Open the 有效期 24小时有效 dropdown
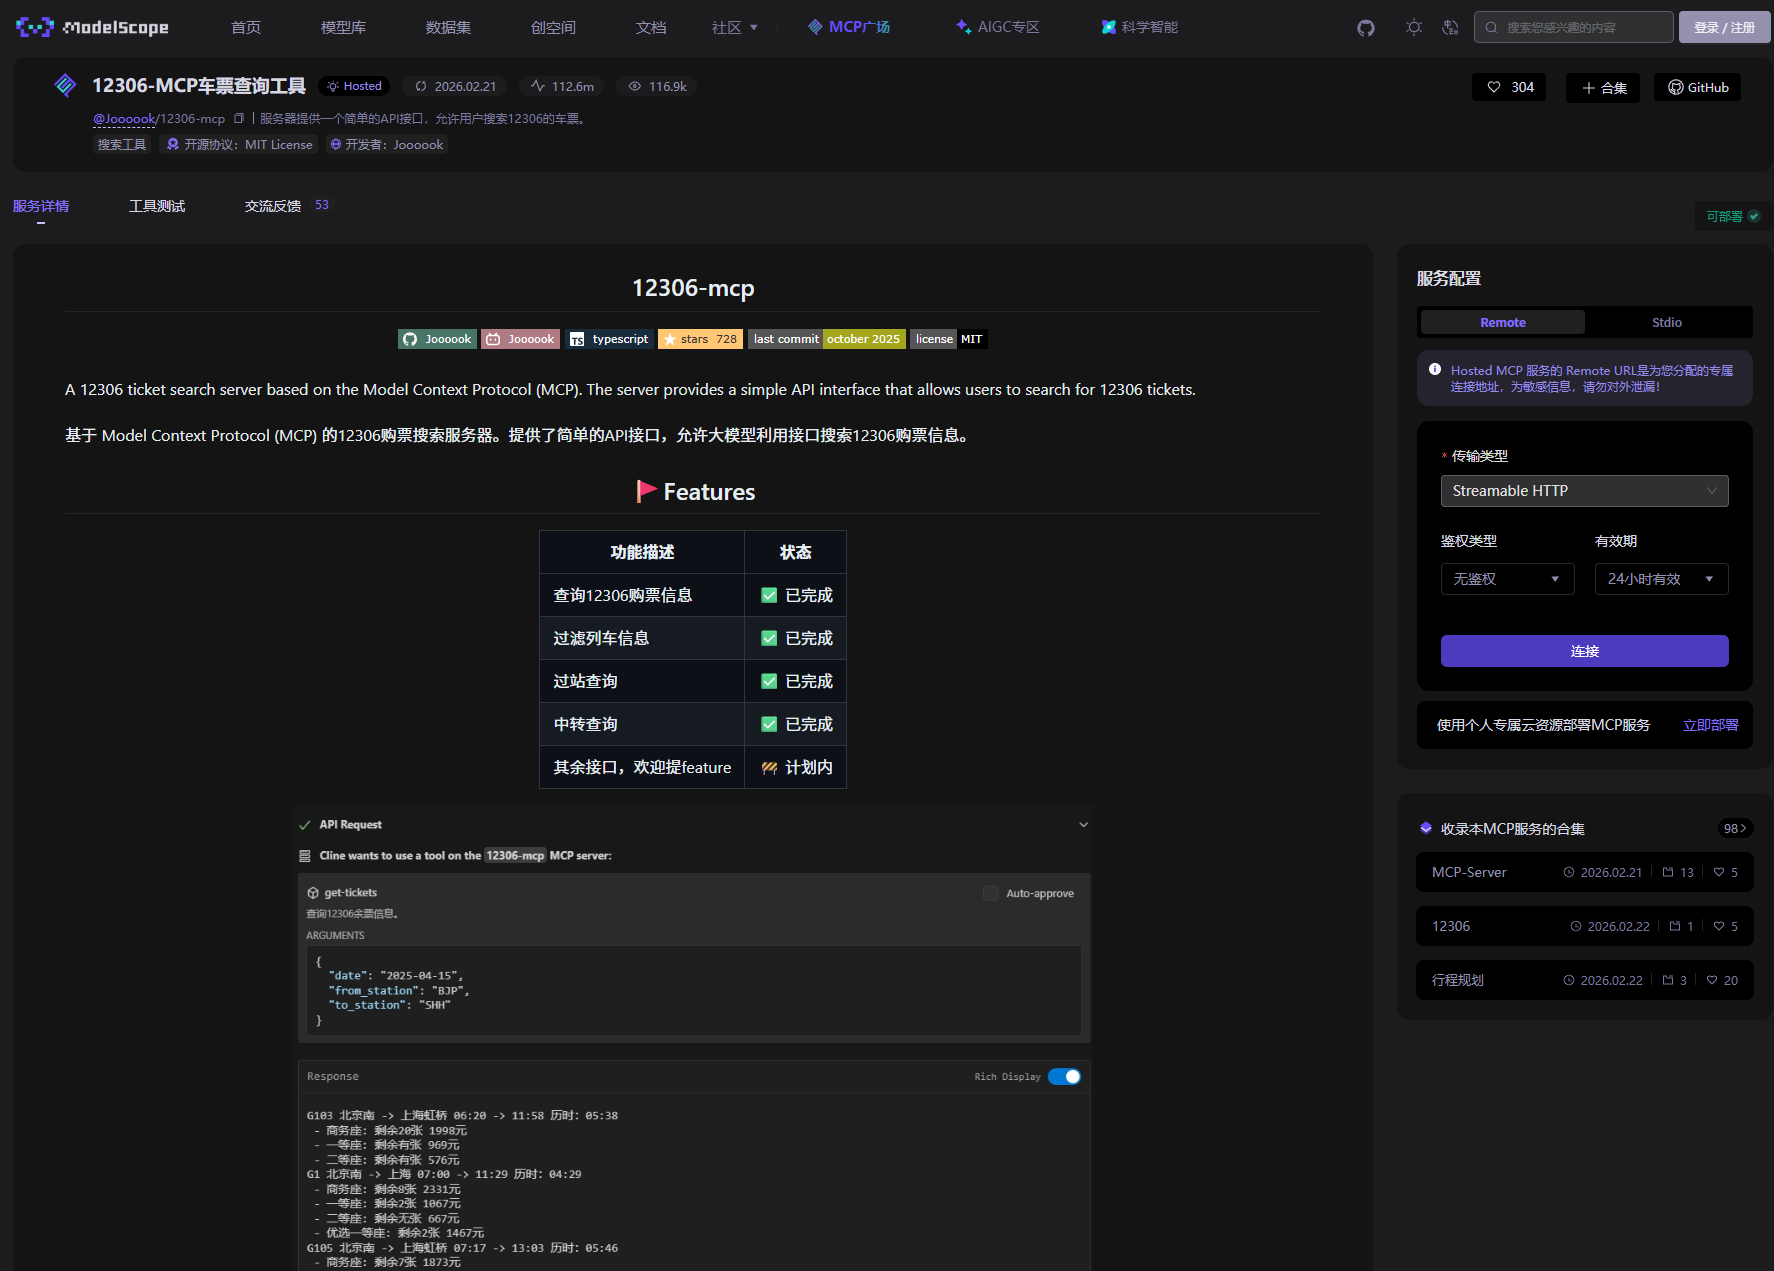Viewport: 1774px width, 1271px height. click(x=1661, y=579)
